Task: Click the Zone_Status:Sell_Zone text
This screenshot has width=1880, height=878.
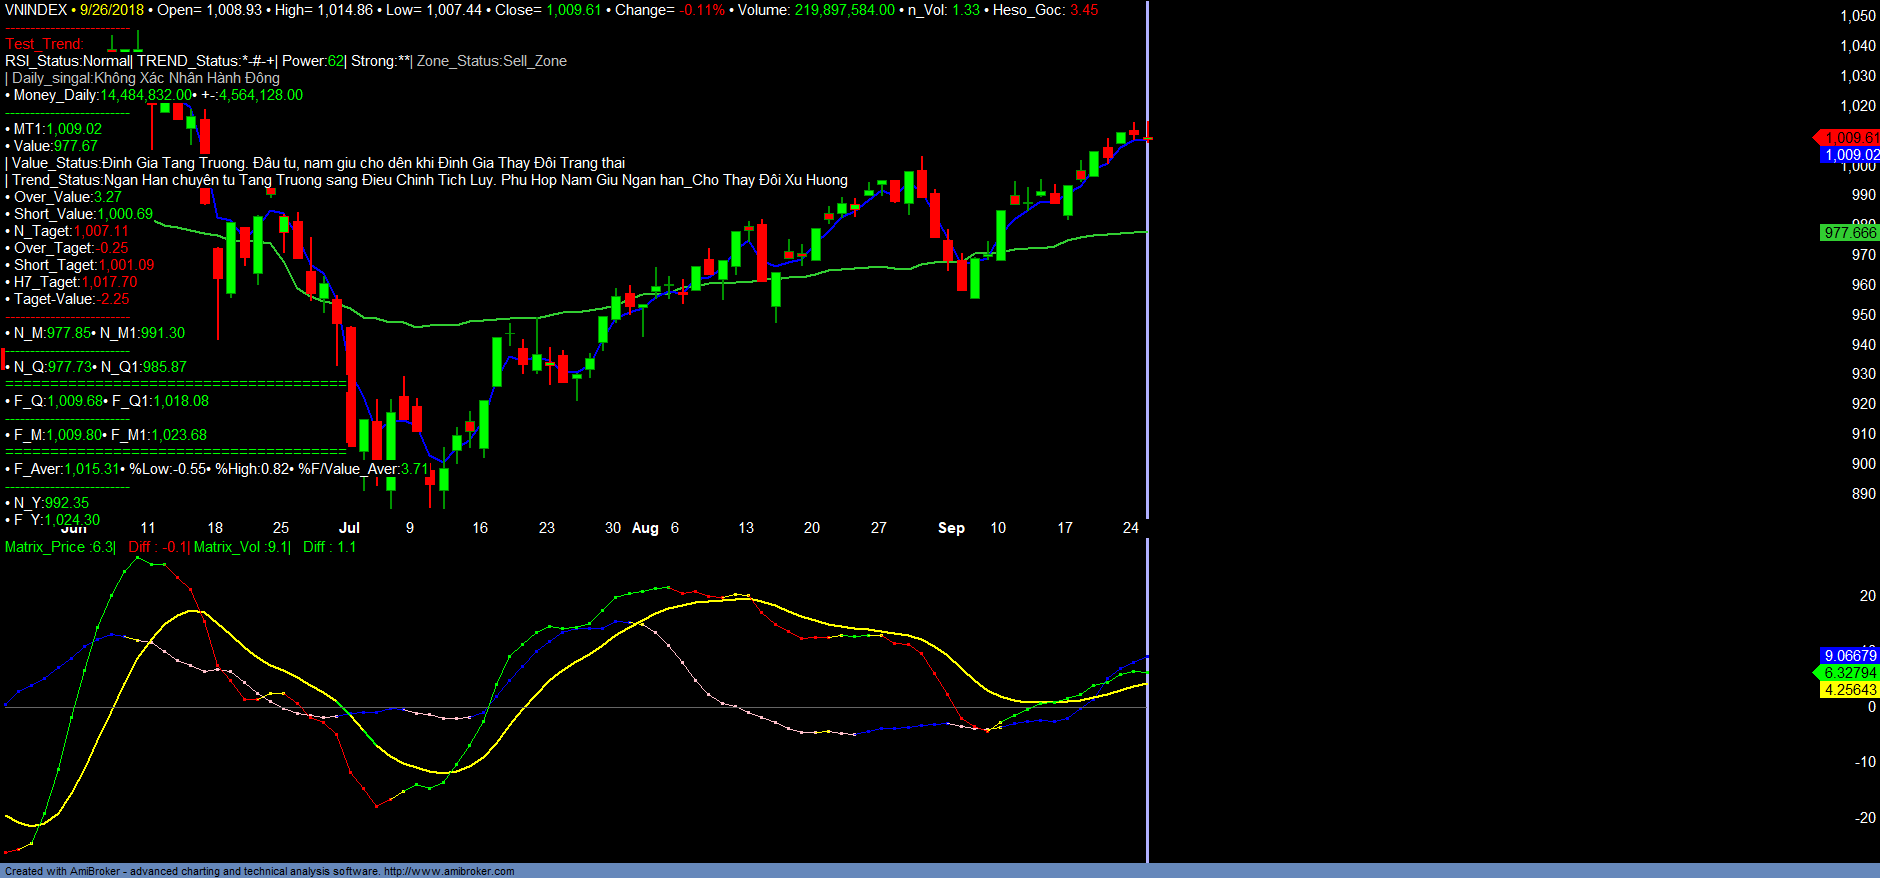Action: [x=491, y=61]
